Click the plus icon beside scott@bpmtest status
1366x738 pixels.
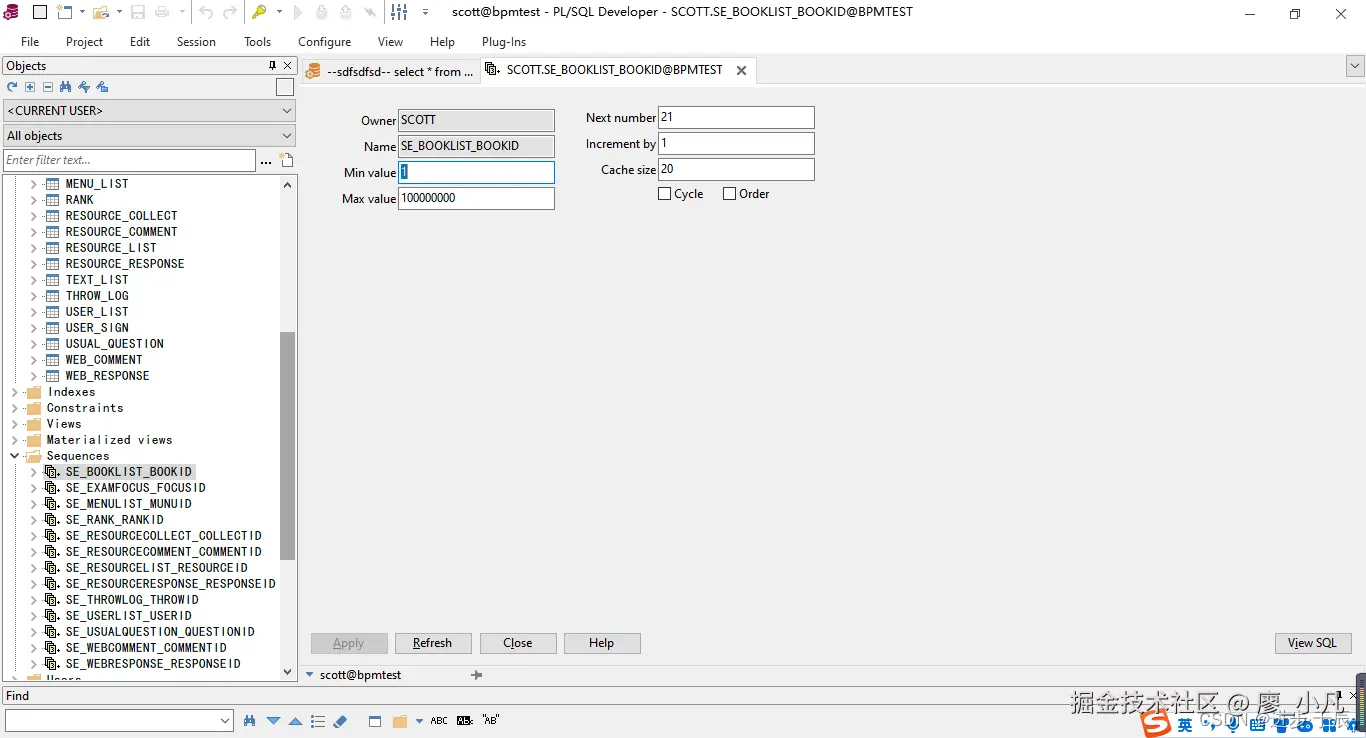click(x=477, y=675)
